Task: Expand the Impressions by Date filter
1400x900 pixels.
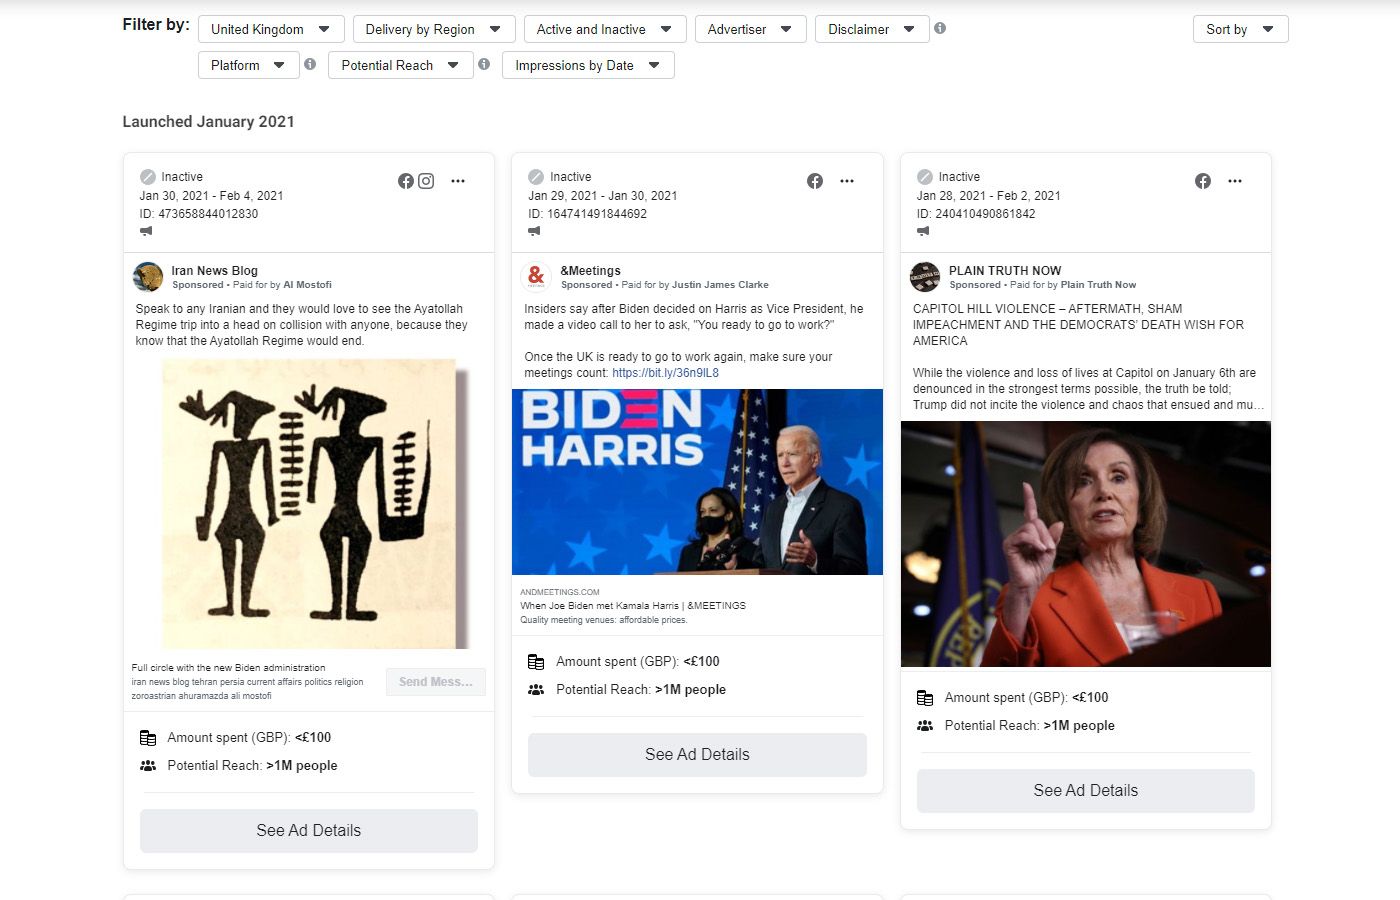Action: click(x=588, y=64)
